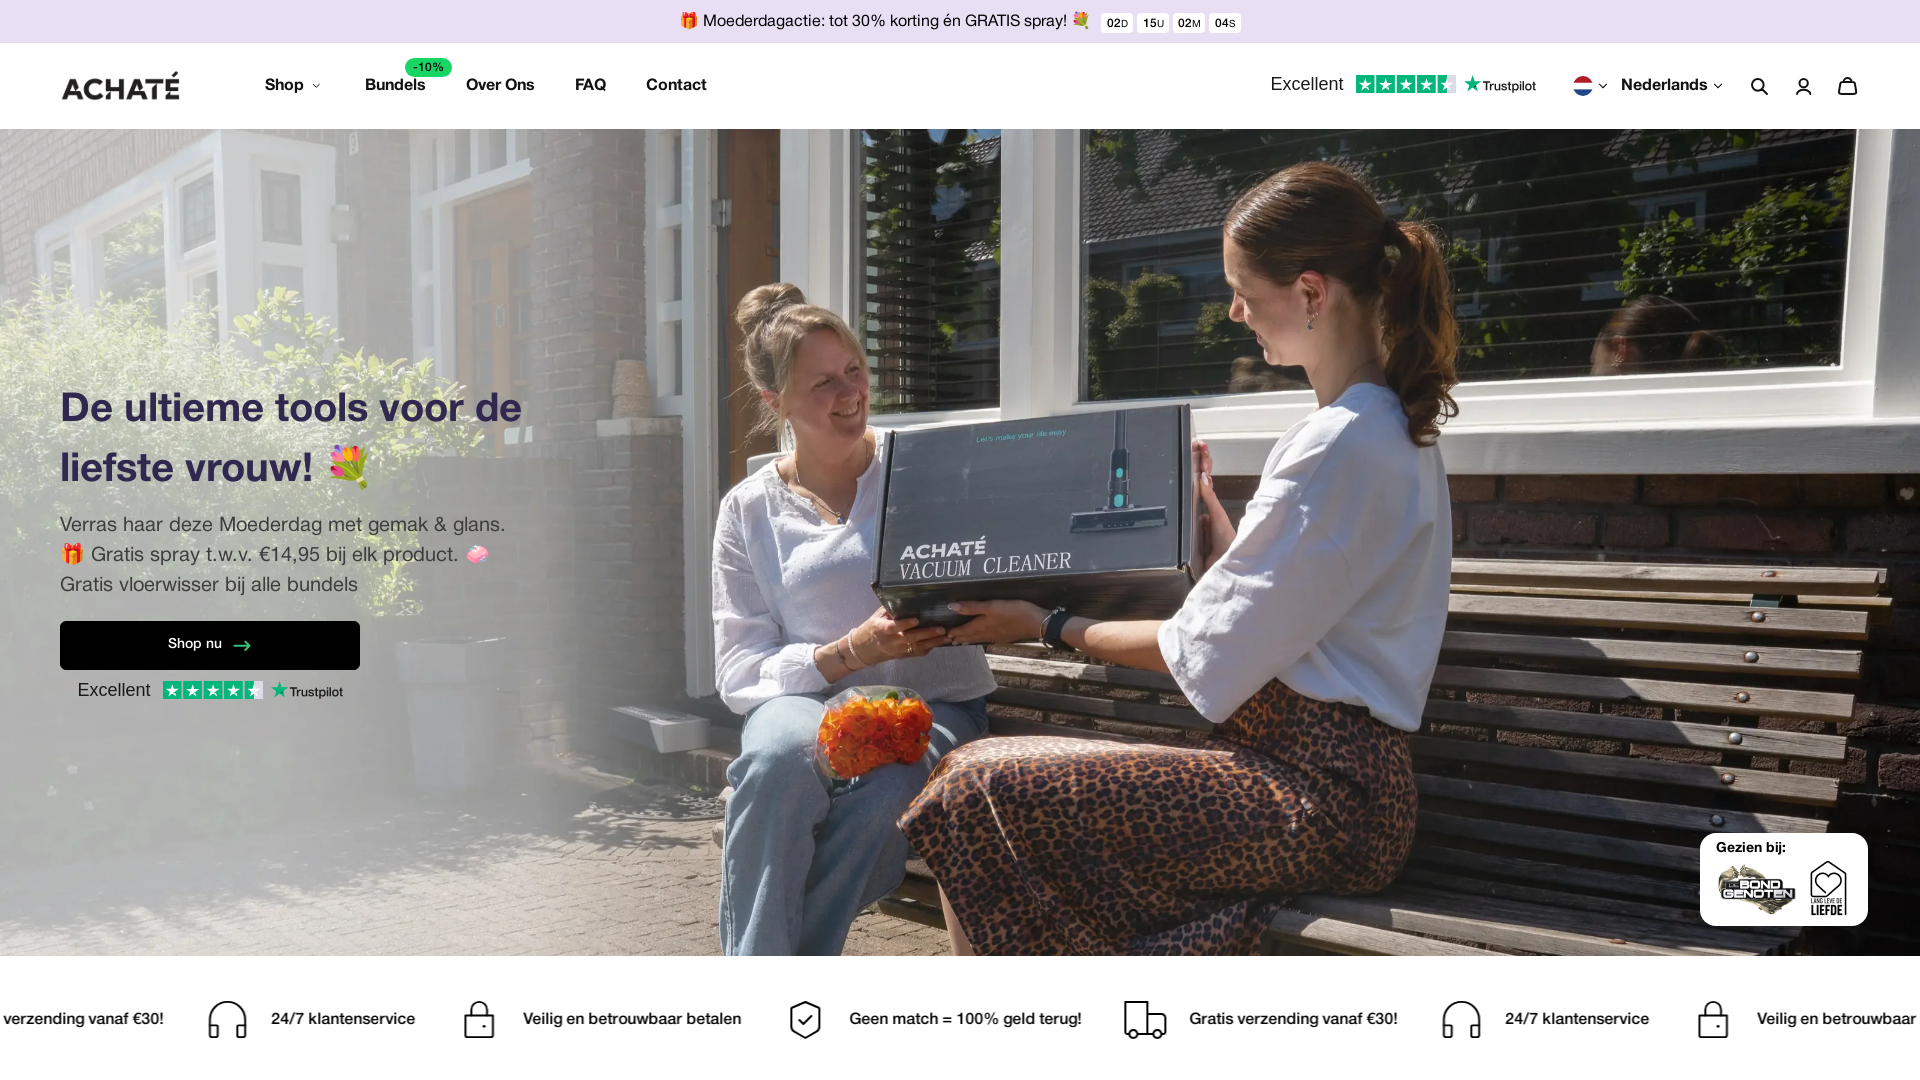Viewport: 1920px width, 1080px height.
Task: Expand the Shop menu
Action: coord(292,85)
